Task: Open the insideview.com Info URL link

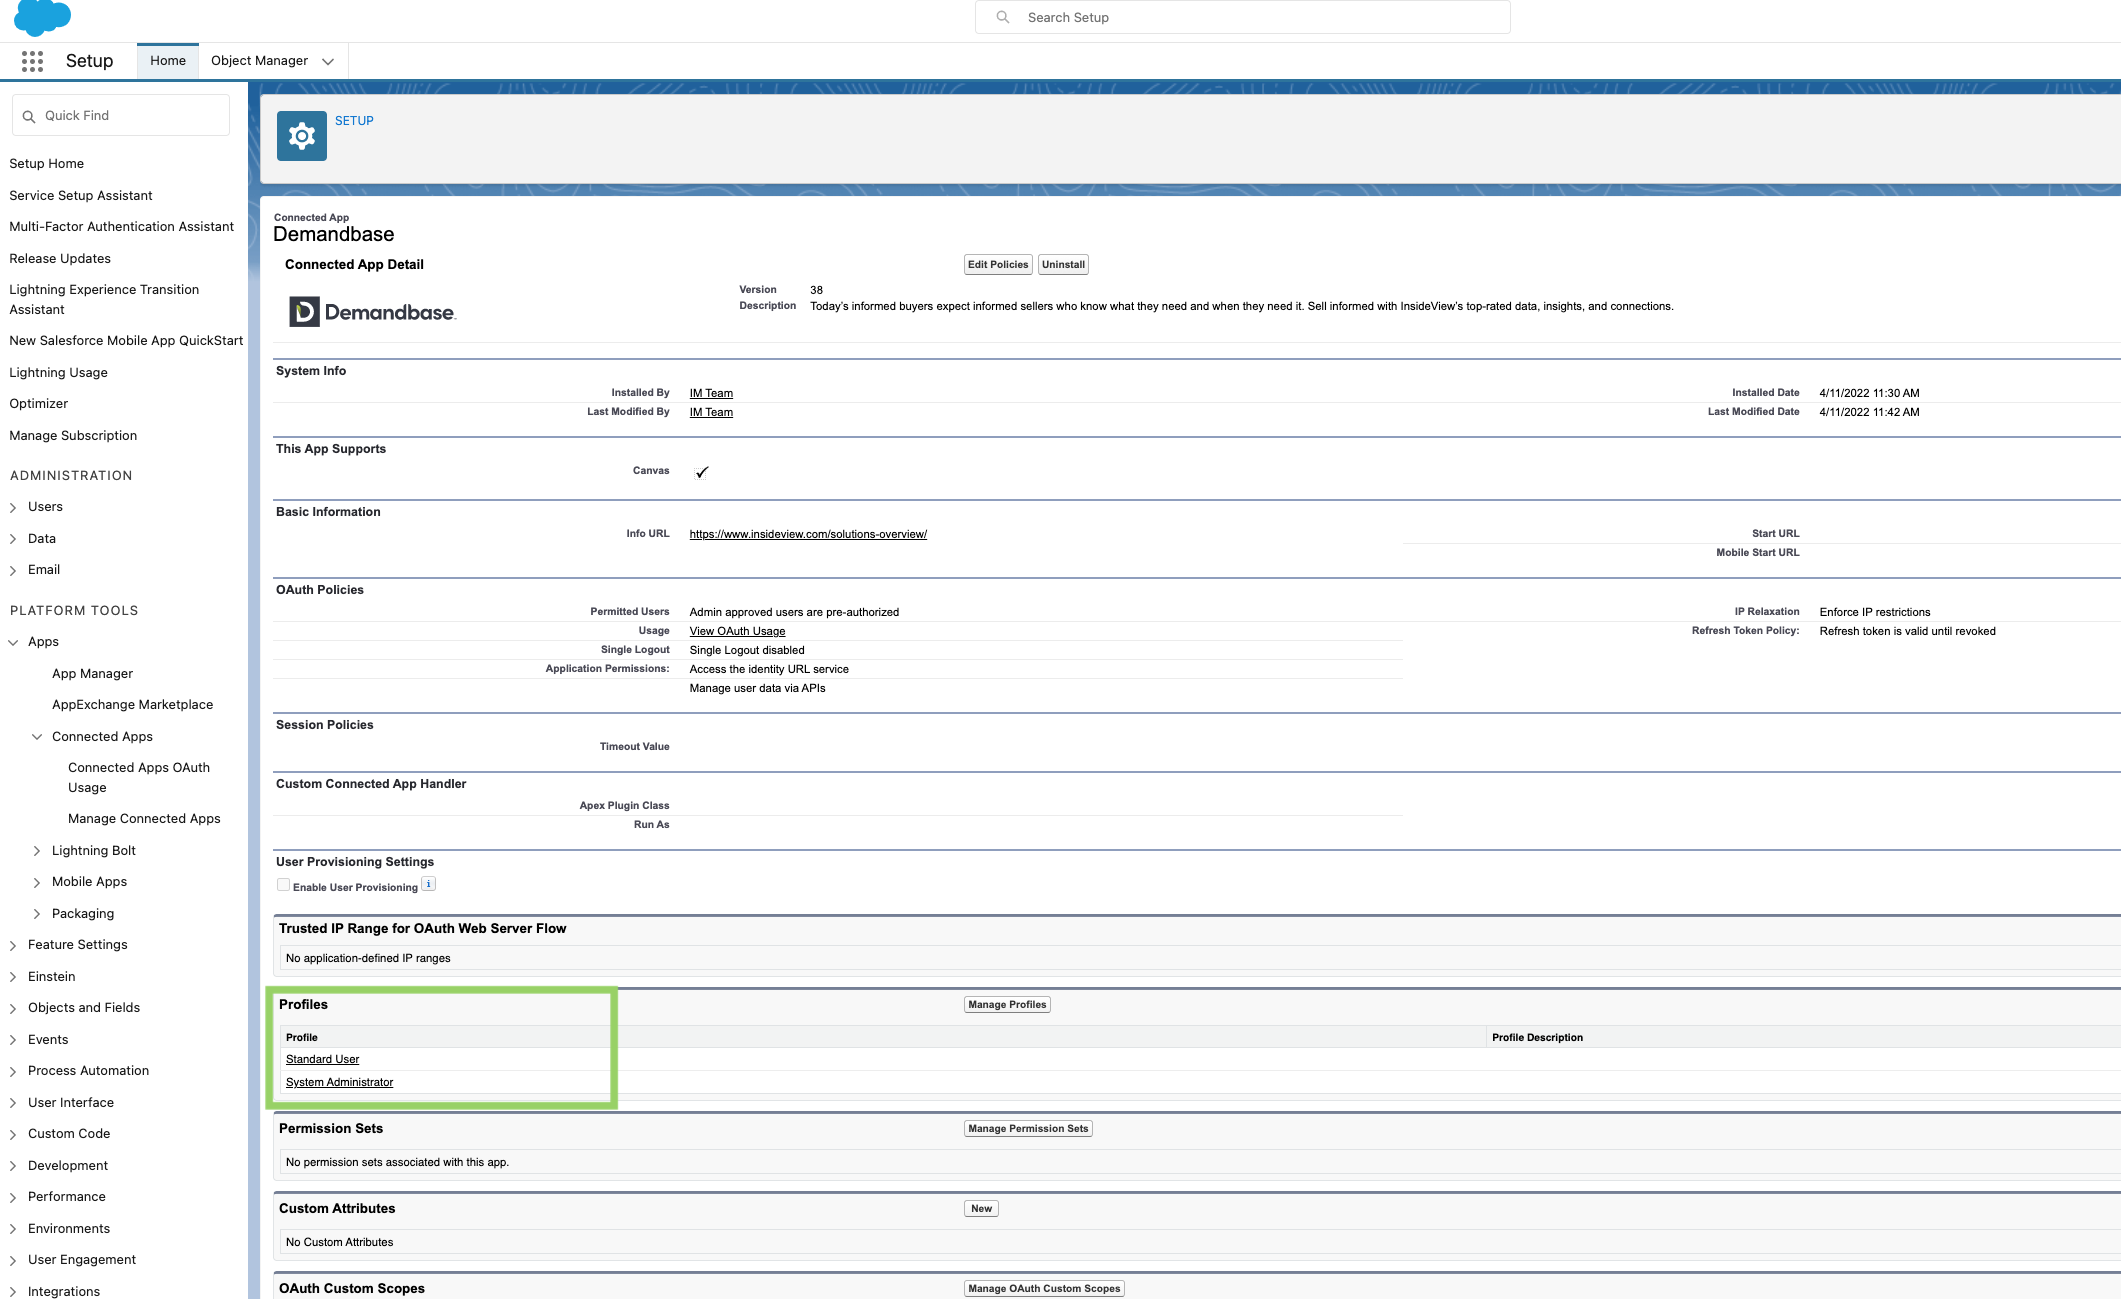Action: point(808,535)
